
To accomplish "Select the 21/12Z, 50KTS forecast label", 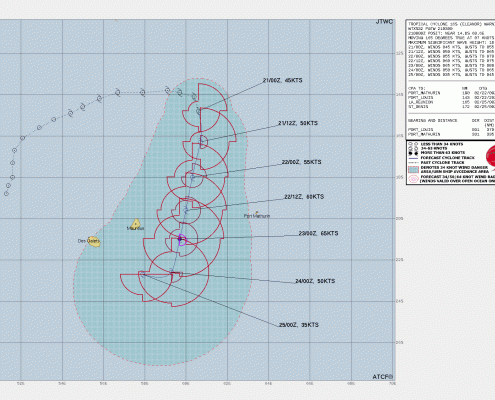I will pos(298,123).
